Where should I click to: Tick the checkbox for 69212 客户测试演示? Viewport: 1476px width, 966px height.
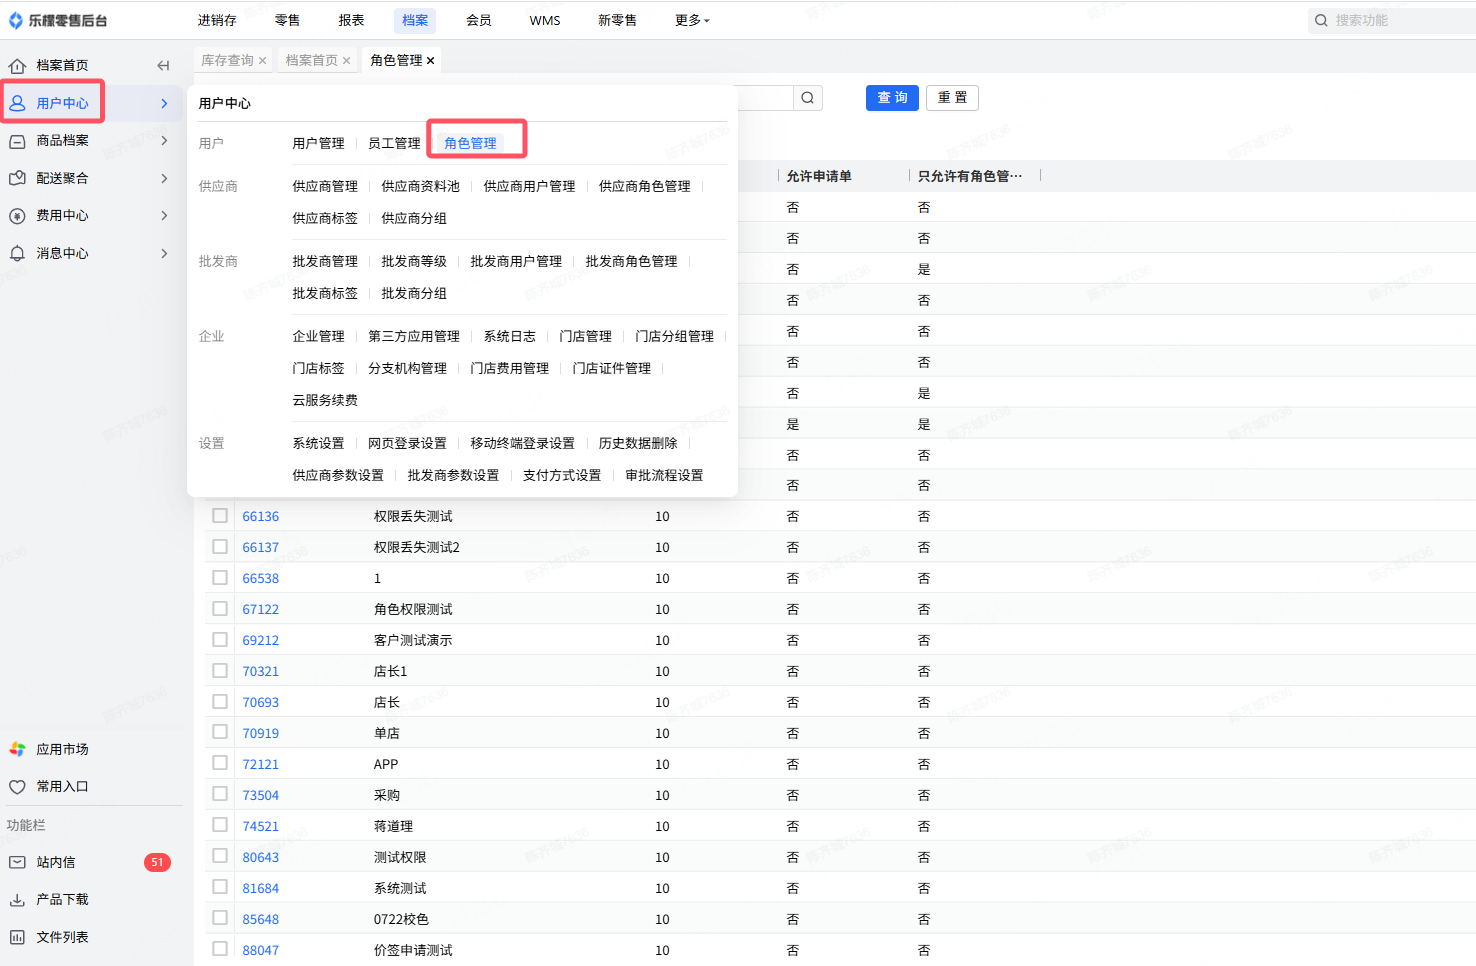(x=220, y=640)
